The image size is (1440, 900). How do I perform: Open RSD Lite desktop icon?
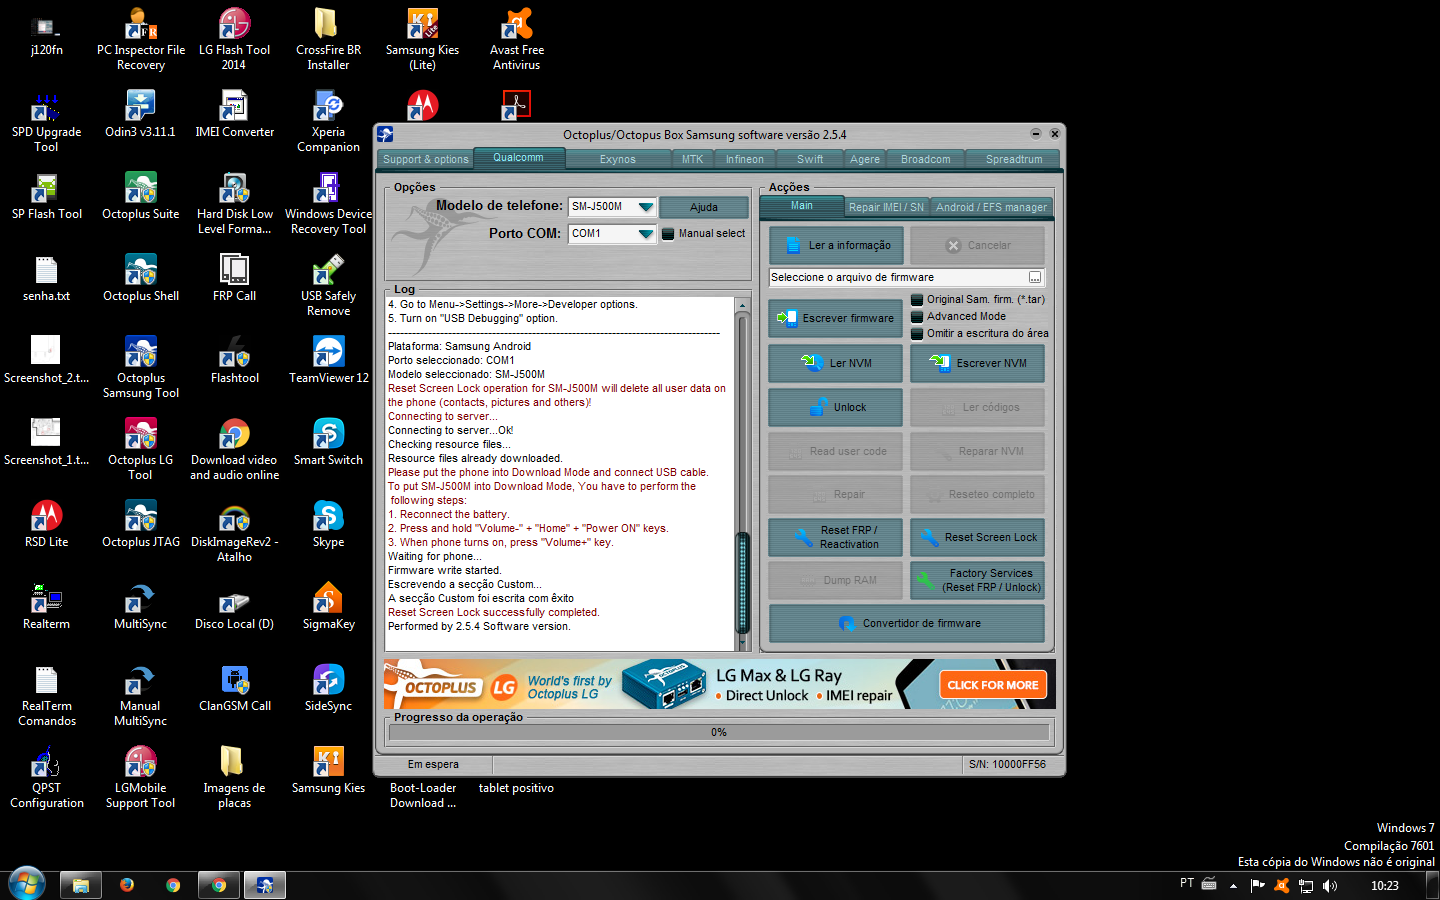[46, 524]
